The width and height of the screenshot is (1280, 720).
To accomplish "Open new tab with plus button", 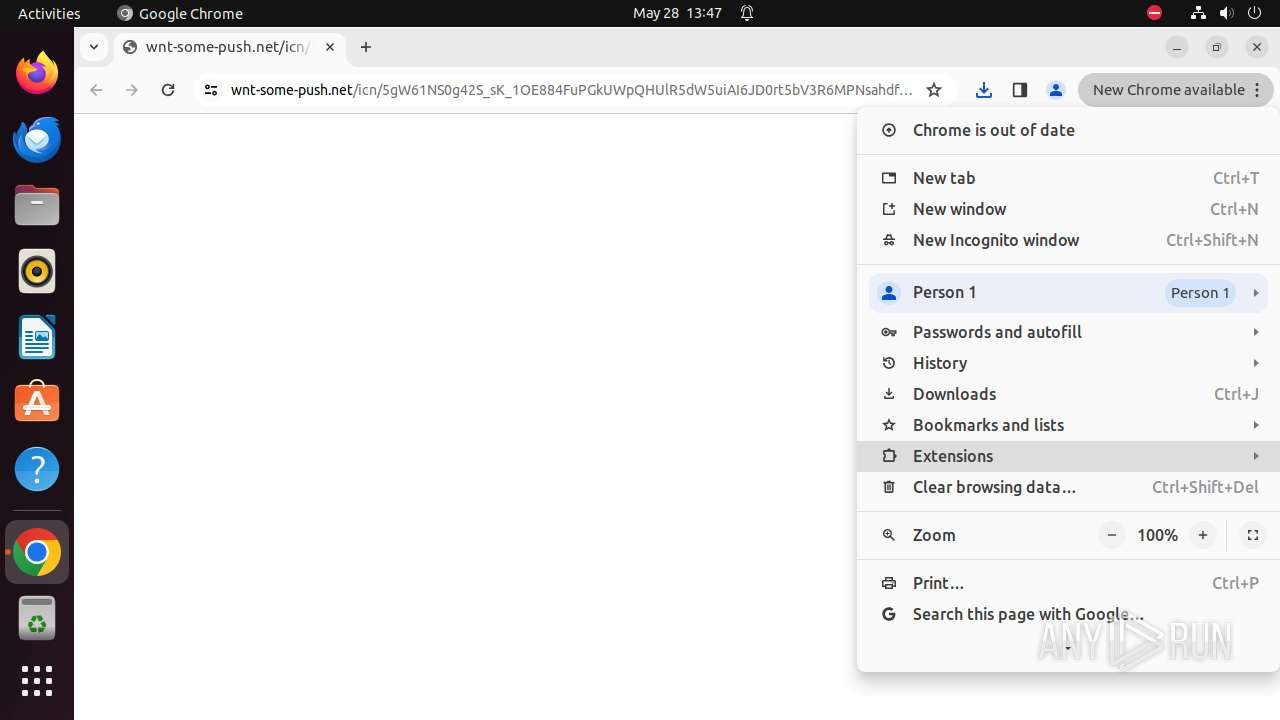I will 366,47.
